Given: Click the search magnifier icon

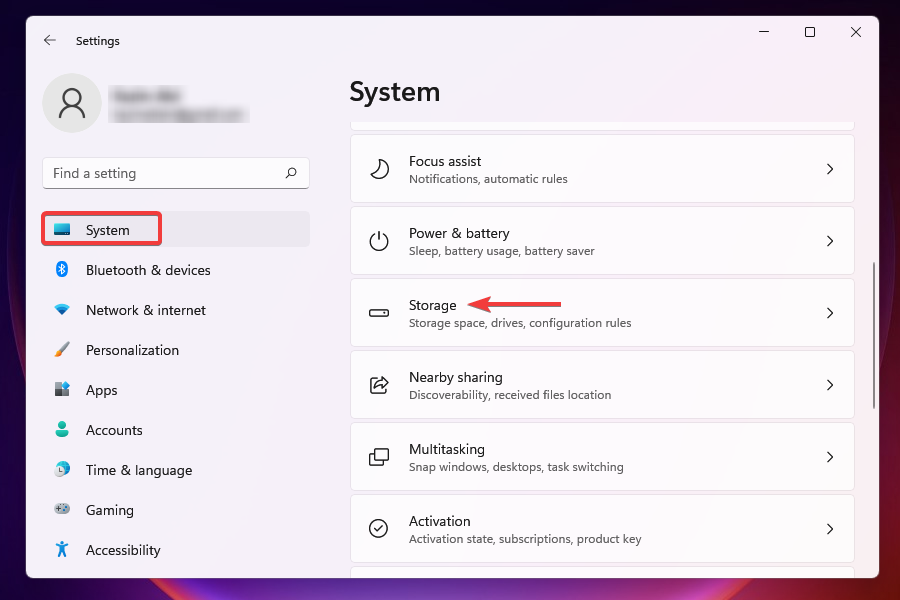Looking at the screenshot, I should pyautogui.click(x=291, y=173).
